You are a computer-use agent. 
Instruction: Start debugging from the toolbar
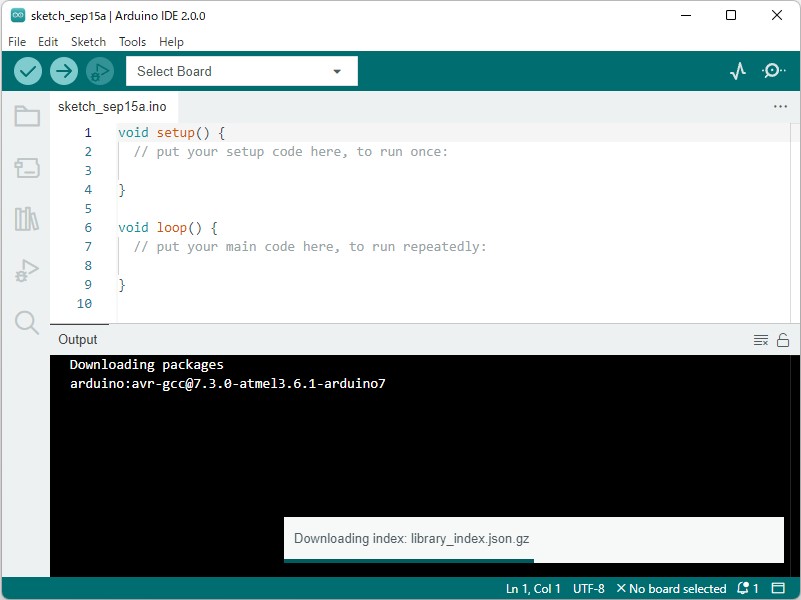click(97, 71)
